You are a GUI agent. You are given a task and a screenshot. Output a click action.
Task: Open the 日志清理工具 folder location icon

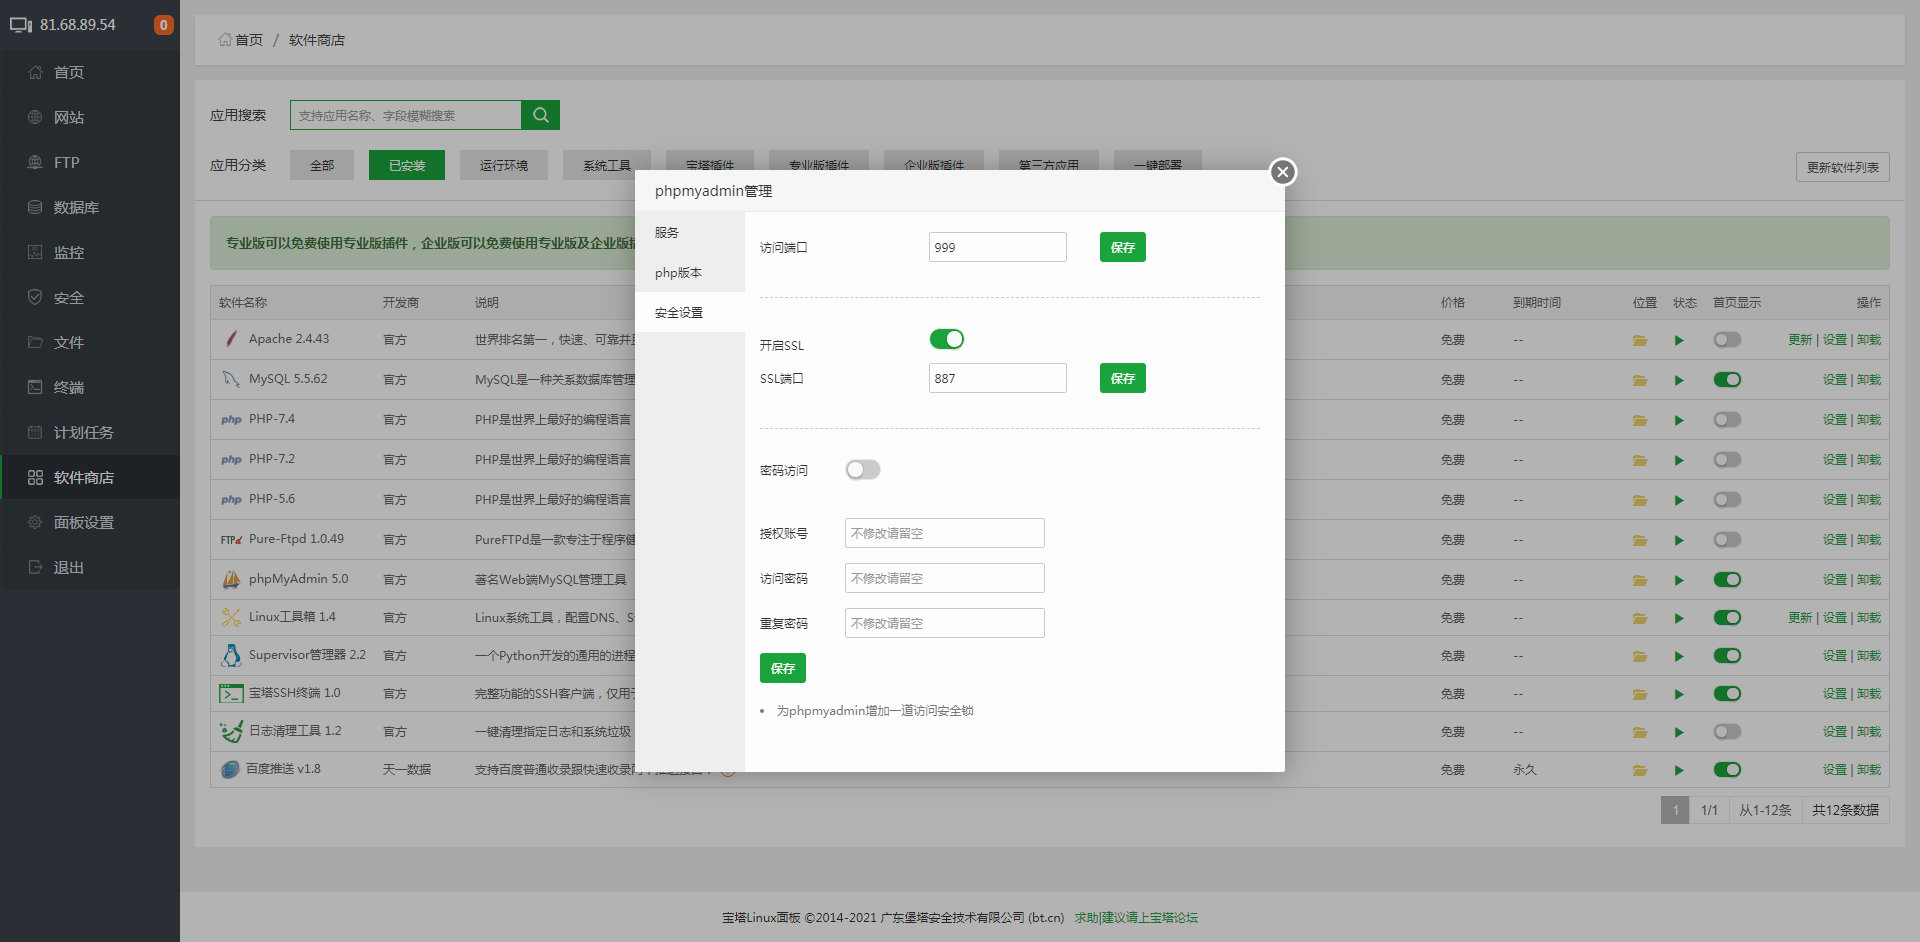1640,732
